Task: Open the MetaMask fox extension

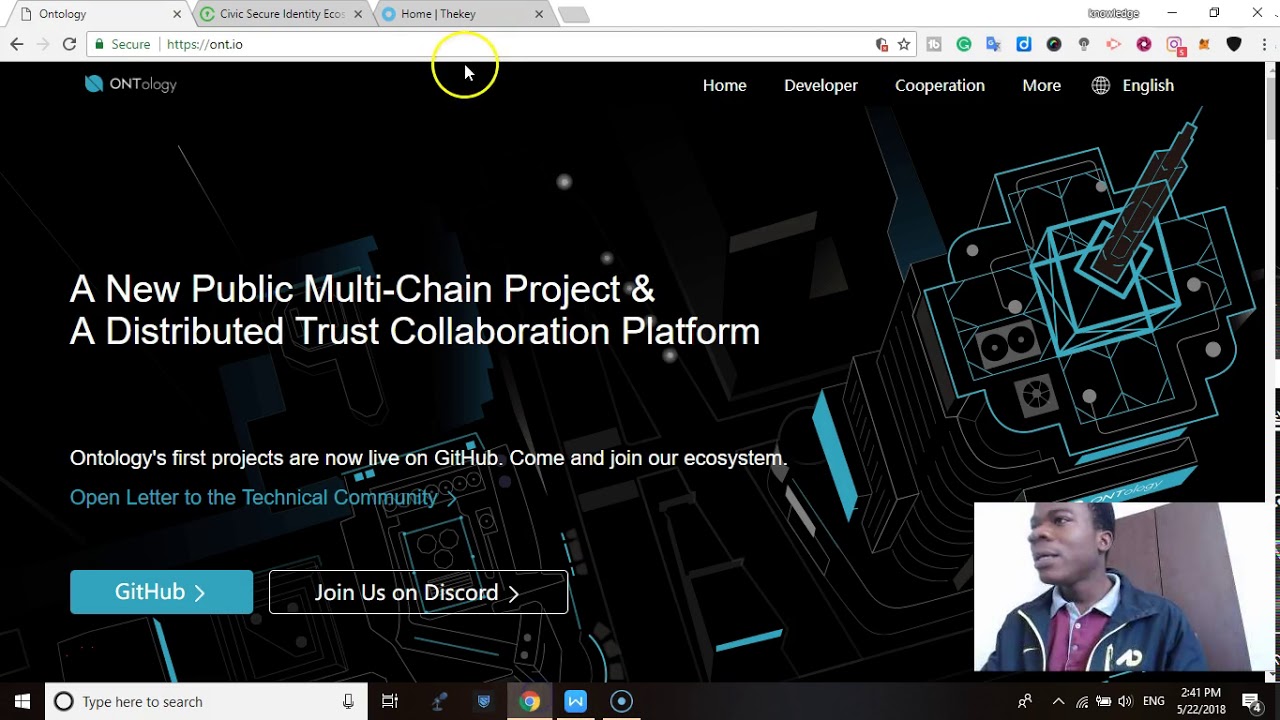Action: (1204, 44)
